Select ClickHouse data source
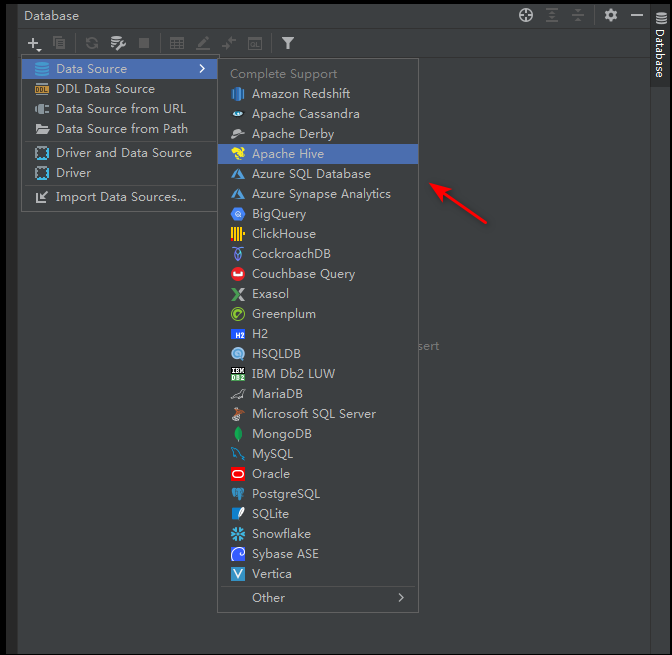Screen dimensions: 672x655 318,234
